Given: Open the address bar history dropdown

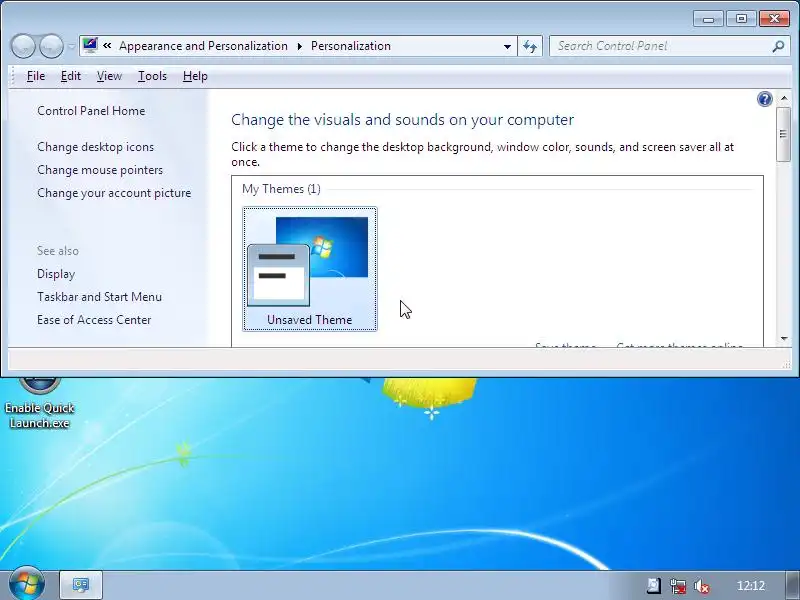Looking at the screenshot, I should [x=507, y=46].
